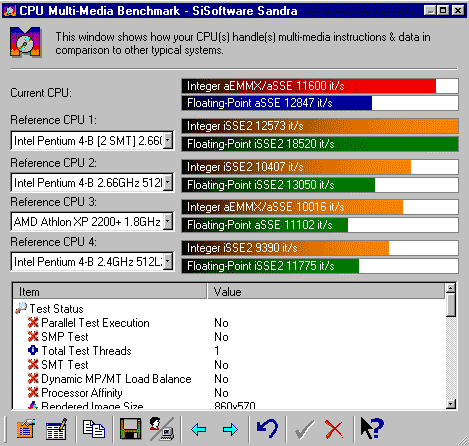Refresh the benchmark with the blue undo arrow
Screen dimensions: 469x446
tap(267, 428)
